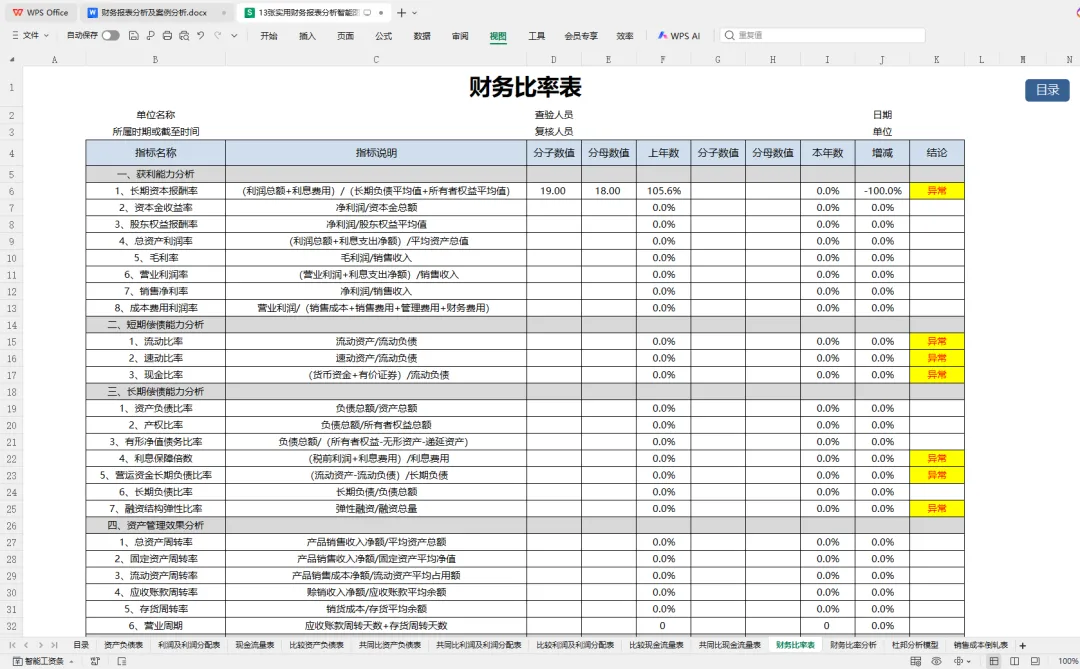Open the 会员专享 ribbon tab

pos(581,36)
